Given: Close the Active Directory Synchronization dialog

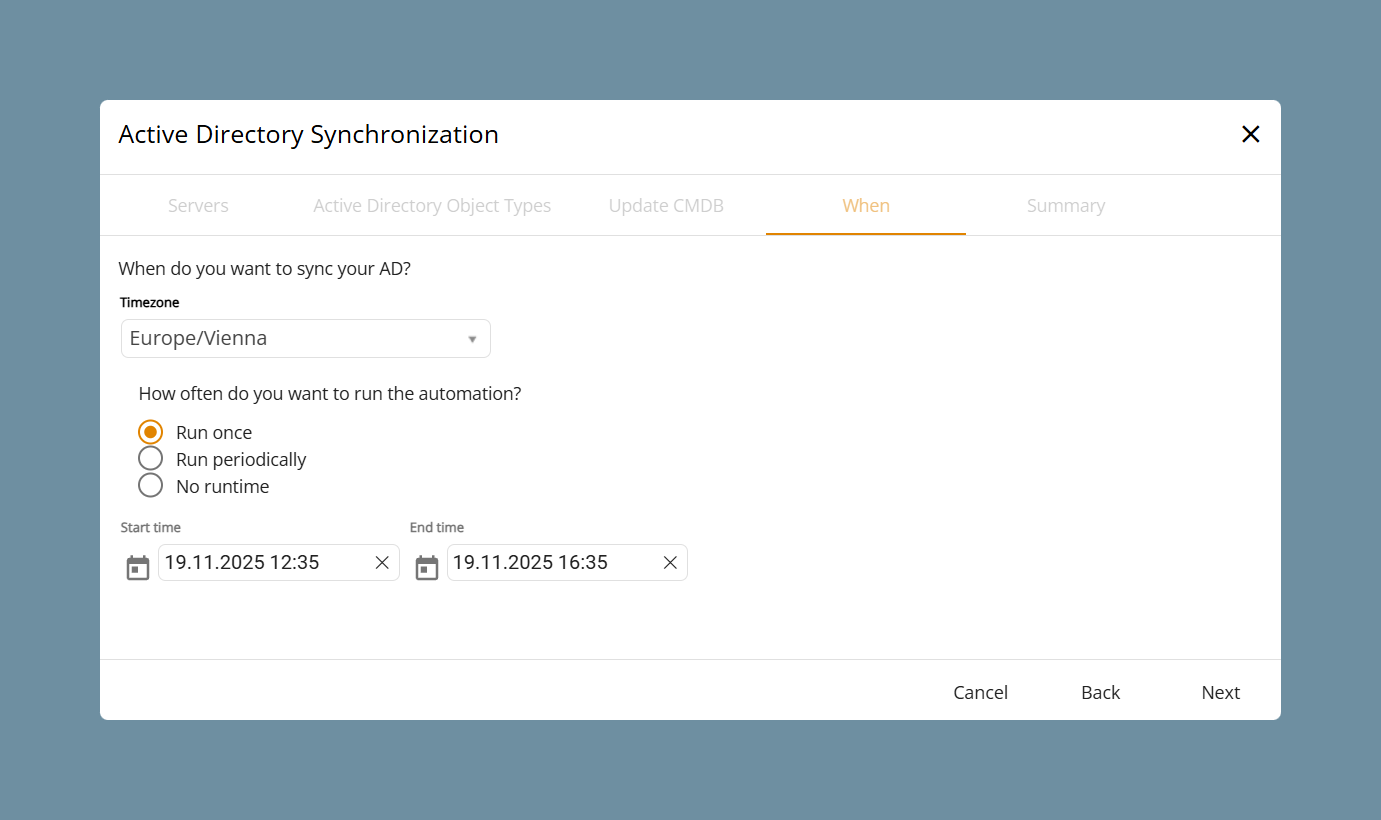Looking at the screenshot, I should coord(1250,134).
